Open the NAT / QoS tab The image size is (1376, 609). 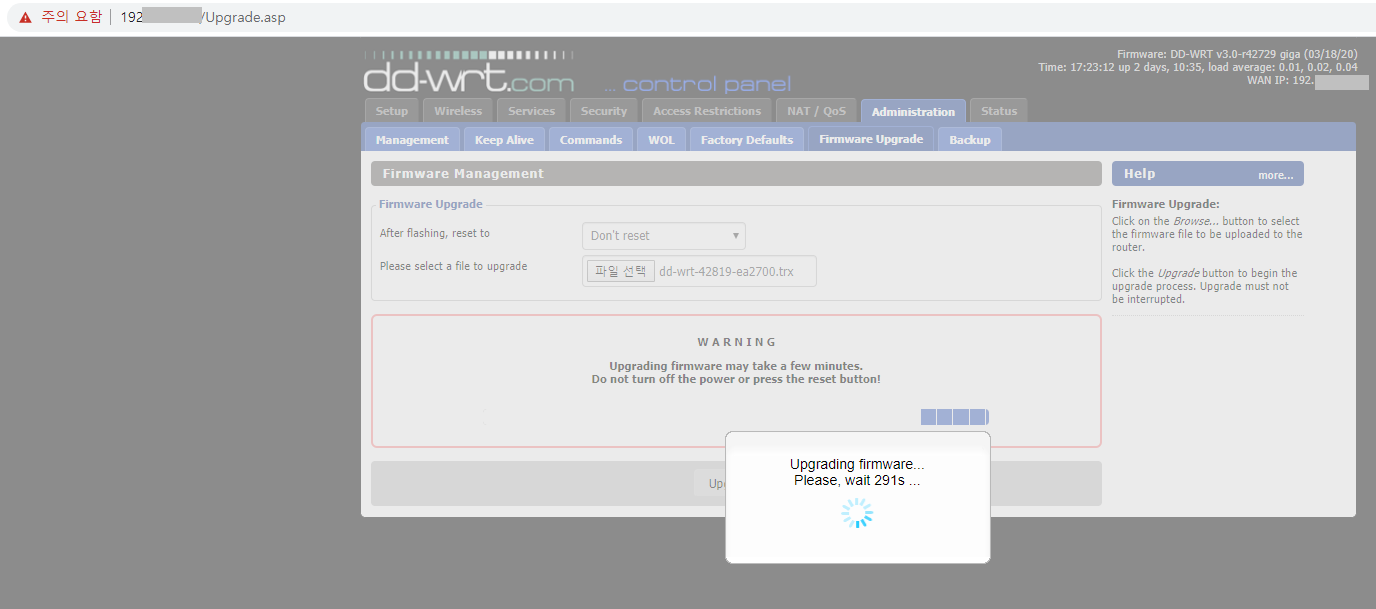pyautogui.click(x=816, y=111)
